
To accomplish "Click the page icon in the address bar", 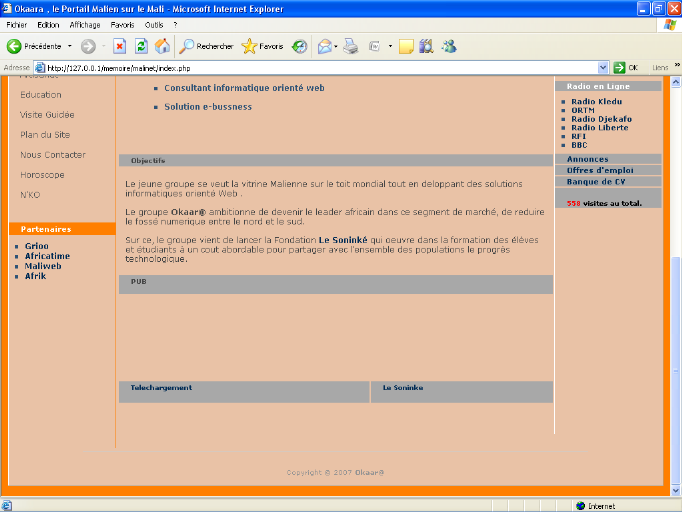I will pos(40,68).
